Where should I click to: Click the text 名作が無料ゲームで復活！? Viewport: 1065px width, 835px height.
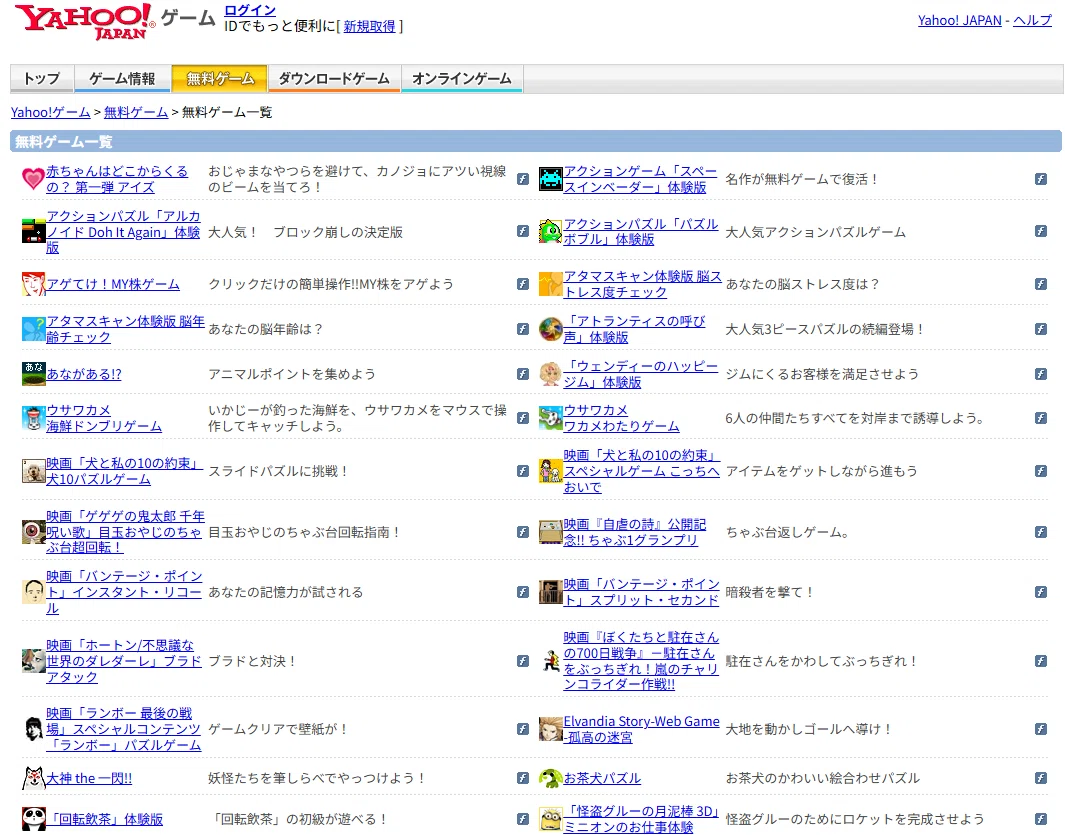pyautogui.click(x=801, y=179)
